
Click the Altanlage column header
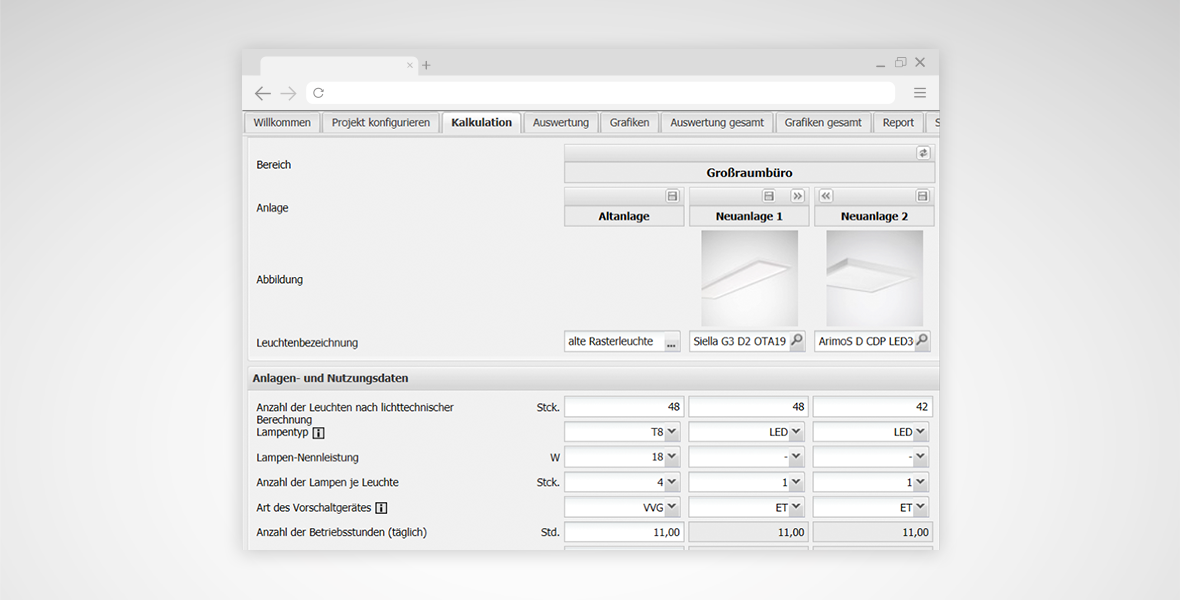click(624, 216)
